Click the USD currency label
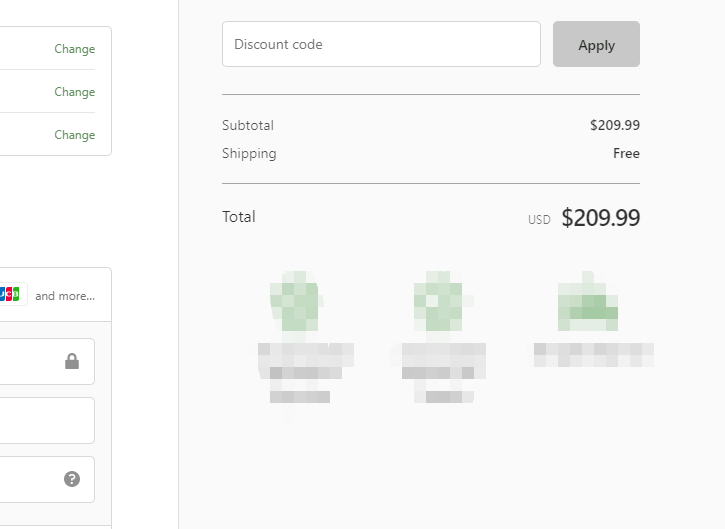725x529 pixels. [539, 220]
